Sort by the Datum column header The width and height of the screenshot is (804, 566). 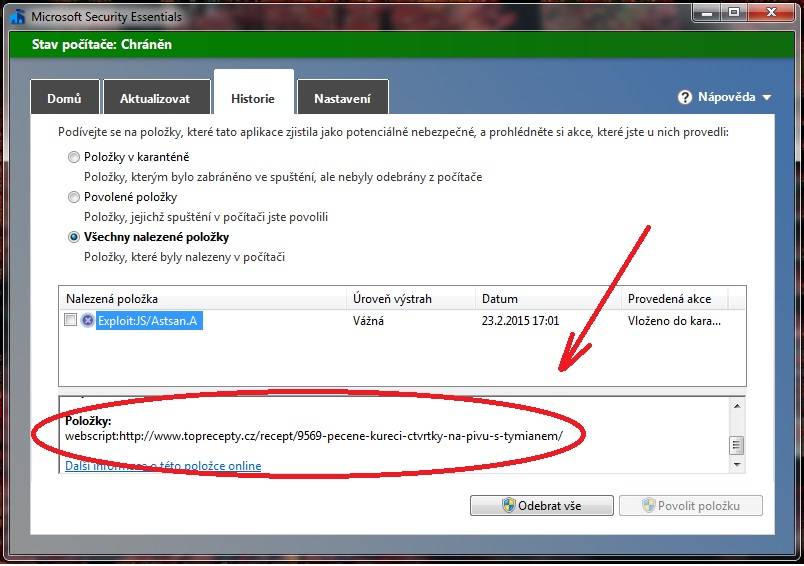click(548, 298)
